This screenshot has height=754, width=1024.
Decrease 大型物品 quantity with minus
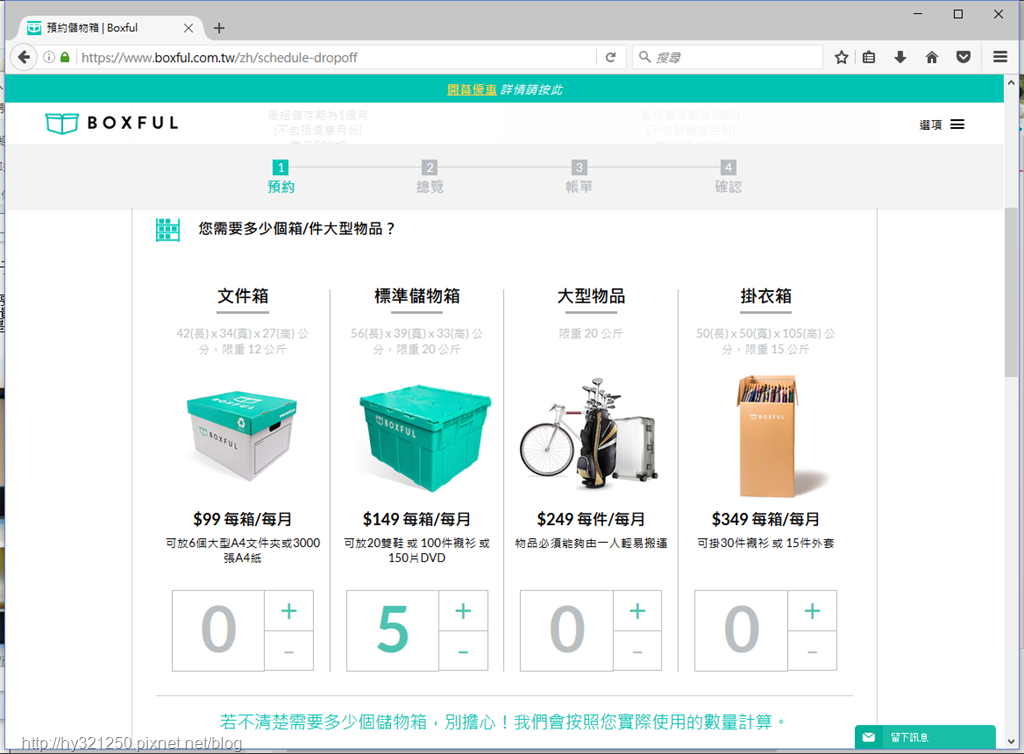(637, 651)
